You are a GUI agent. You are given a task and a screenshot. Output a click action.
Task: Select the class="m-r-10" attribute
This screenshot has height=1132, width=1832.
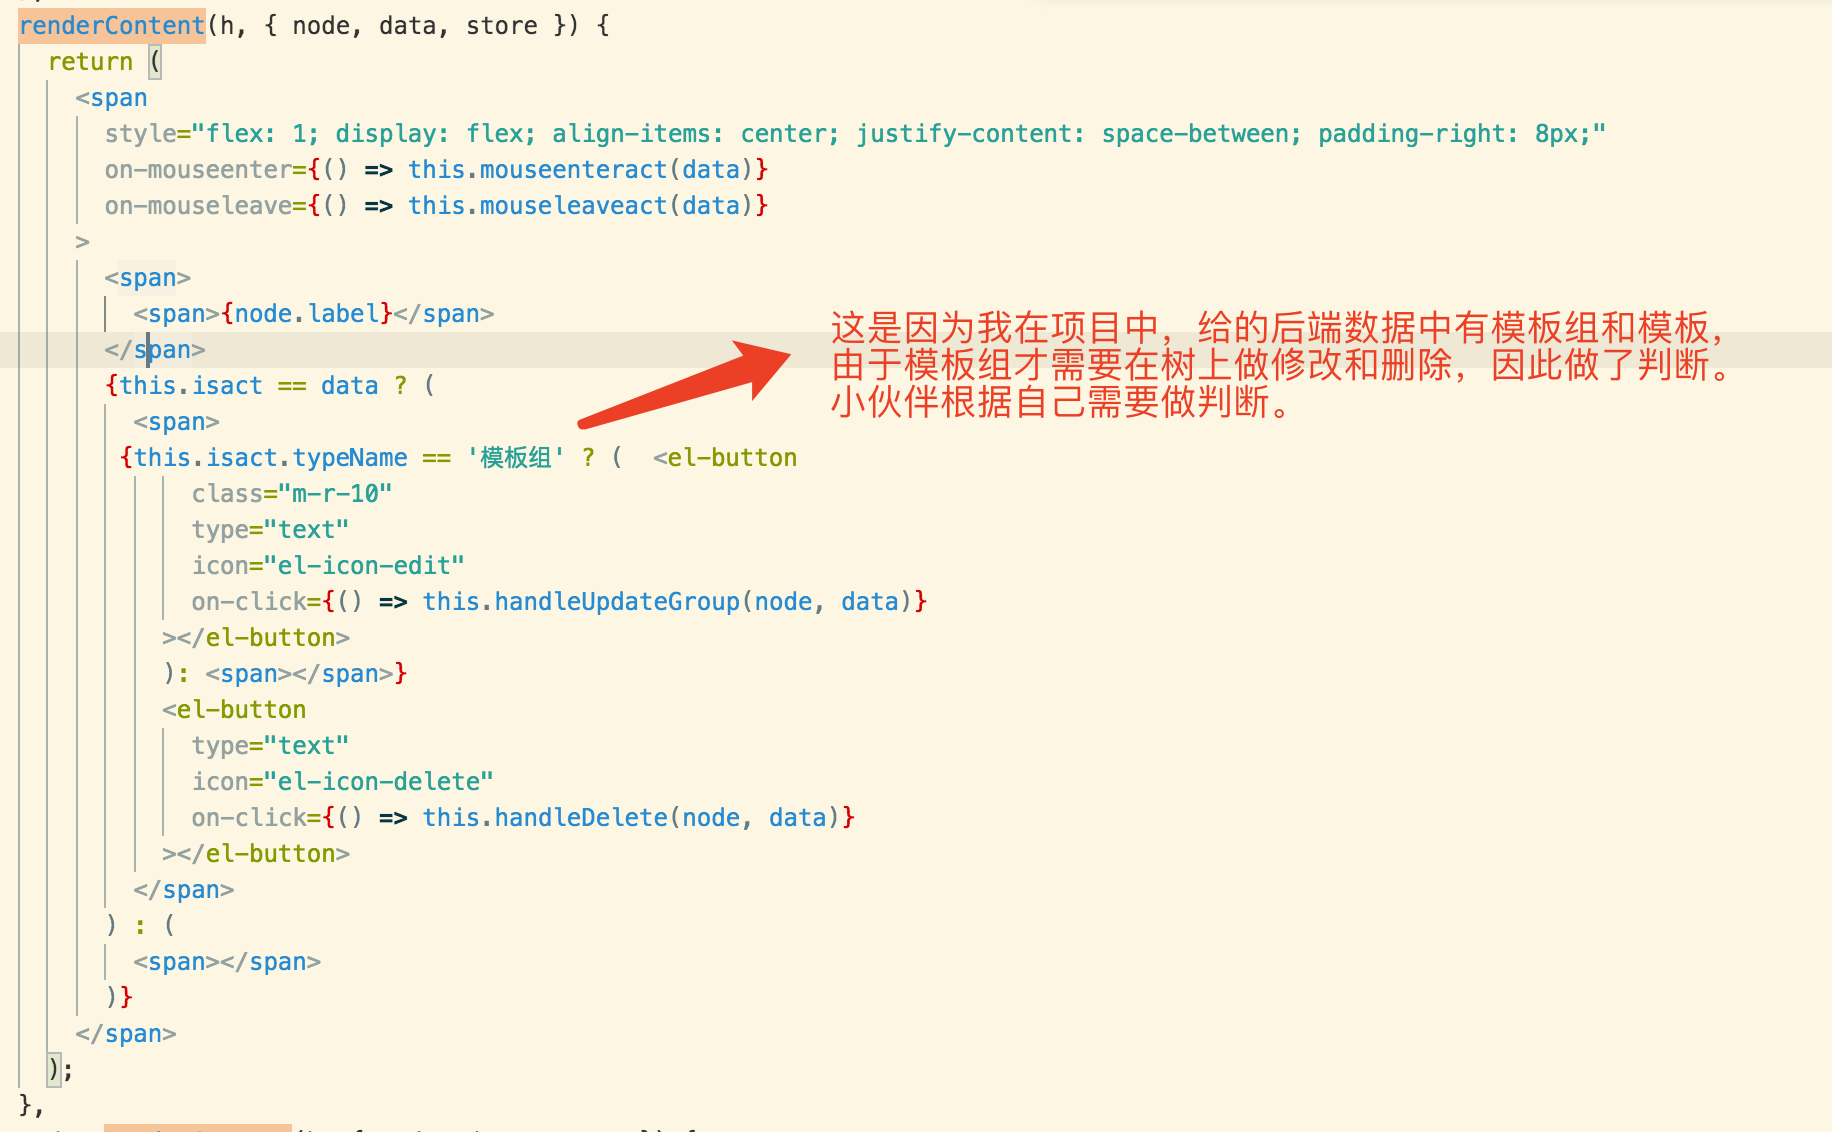click(290, 493)
